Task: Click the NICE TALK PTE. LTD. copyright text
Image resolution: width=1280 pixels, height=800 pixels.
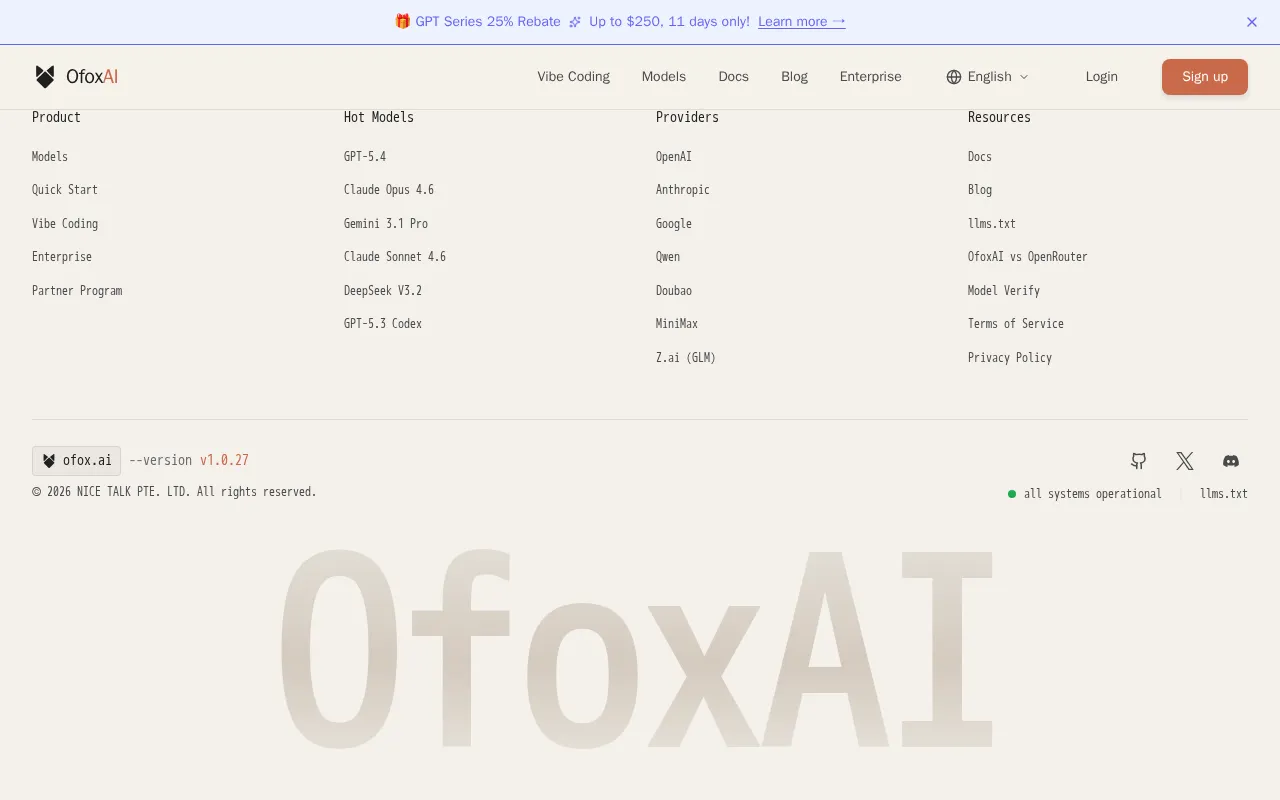Action: point(174,492)
